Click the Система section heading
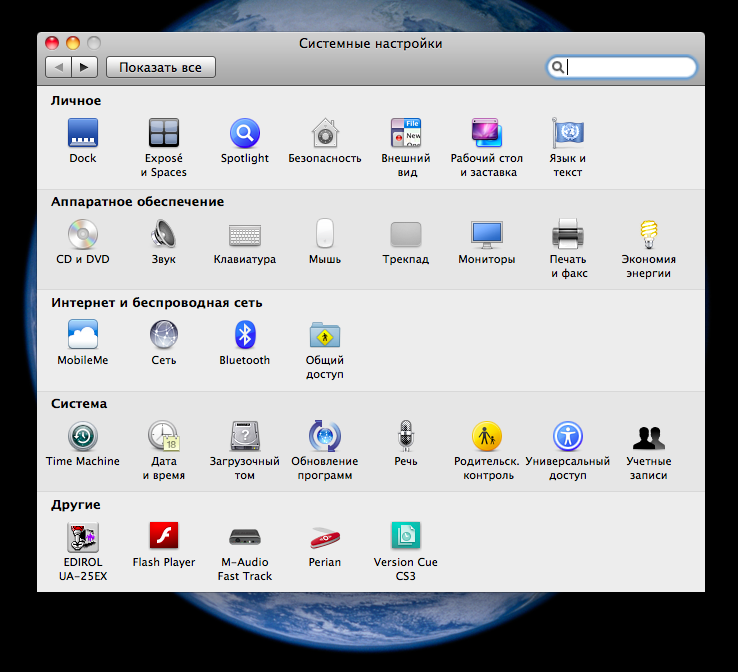Viewport: 738px width, 672px height. [79, 404]
